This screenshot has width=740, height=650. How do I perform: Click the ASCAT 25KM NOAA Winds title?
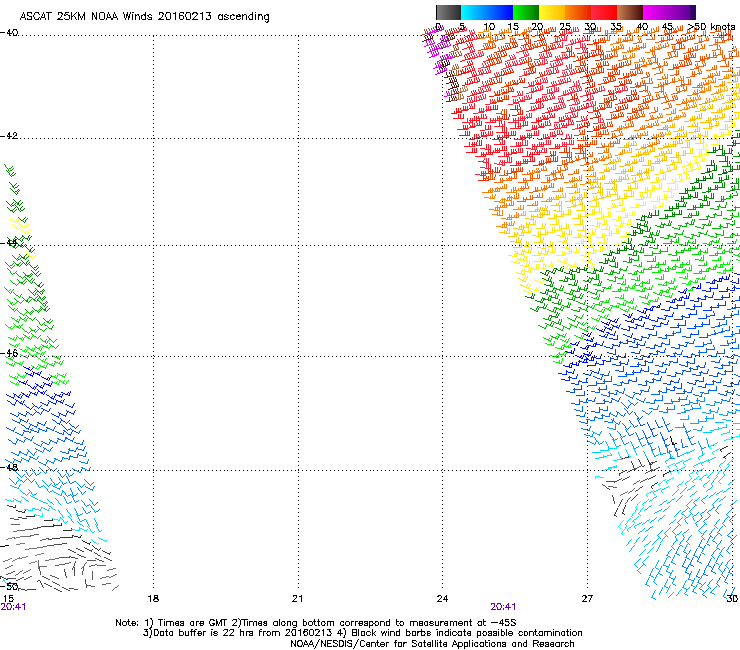tap(144, 17)
